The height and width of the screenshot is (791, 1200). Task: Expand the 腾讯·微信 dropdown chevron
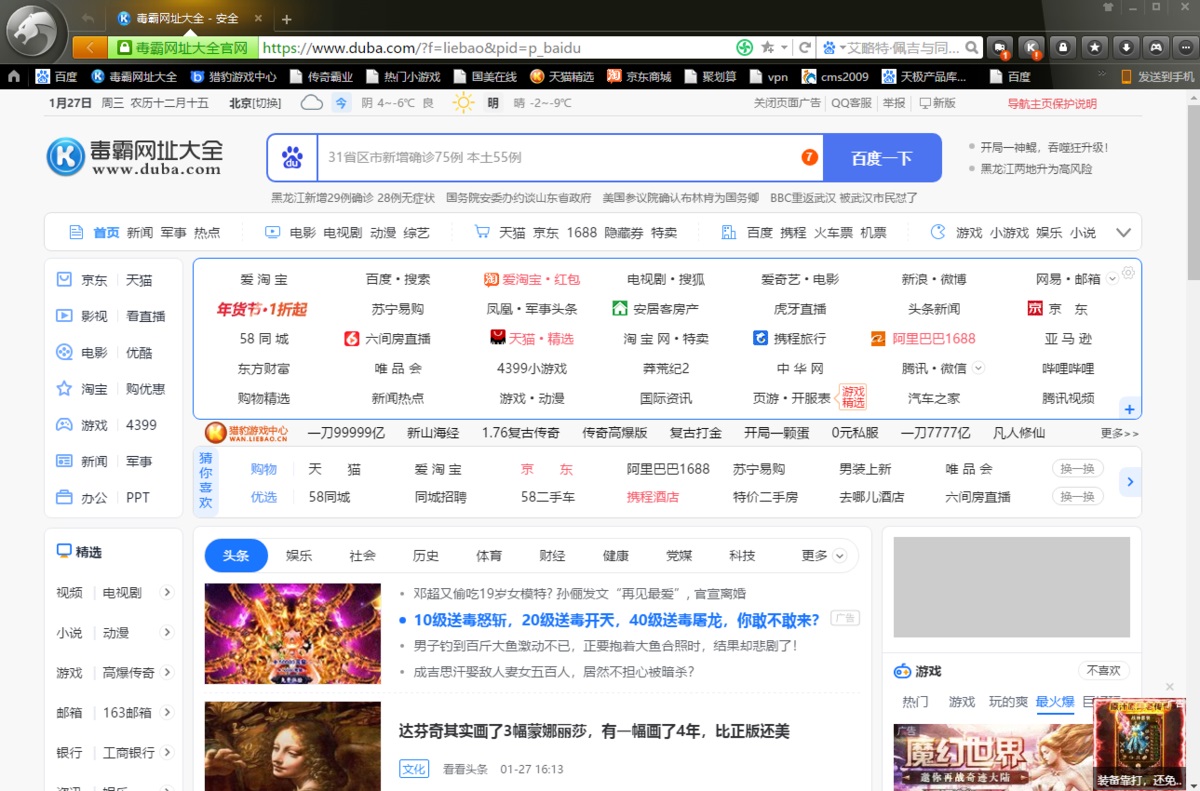click(977, 368)
